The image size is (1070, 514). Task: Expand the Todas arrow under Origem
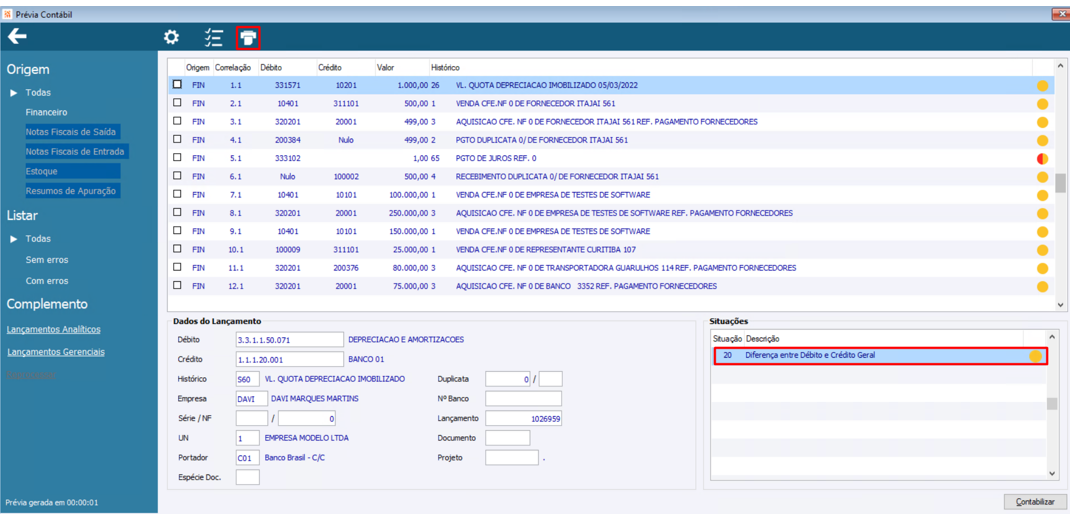pos(14,93)
